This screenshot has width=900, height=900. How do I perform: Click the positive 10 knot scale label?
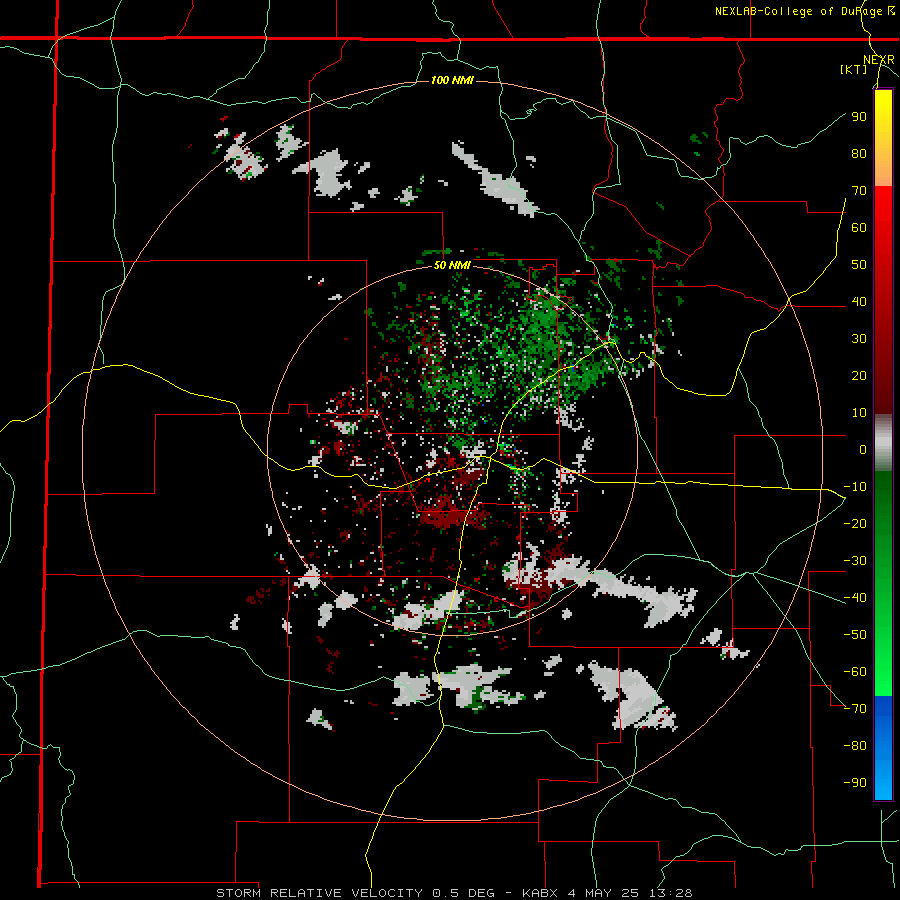click(x=859, y=413)
